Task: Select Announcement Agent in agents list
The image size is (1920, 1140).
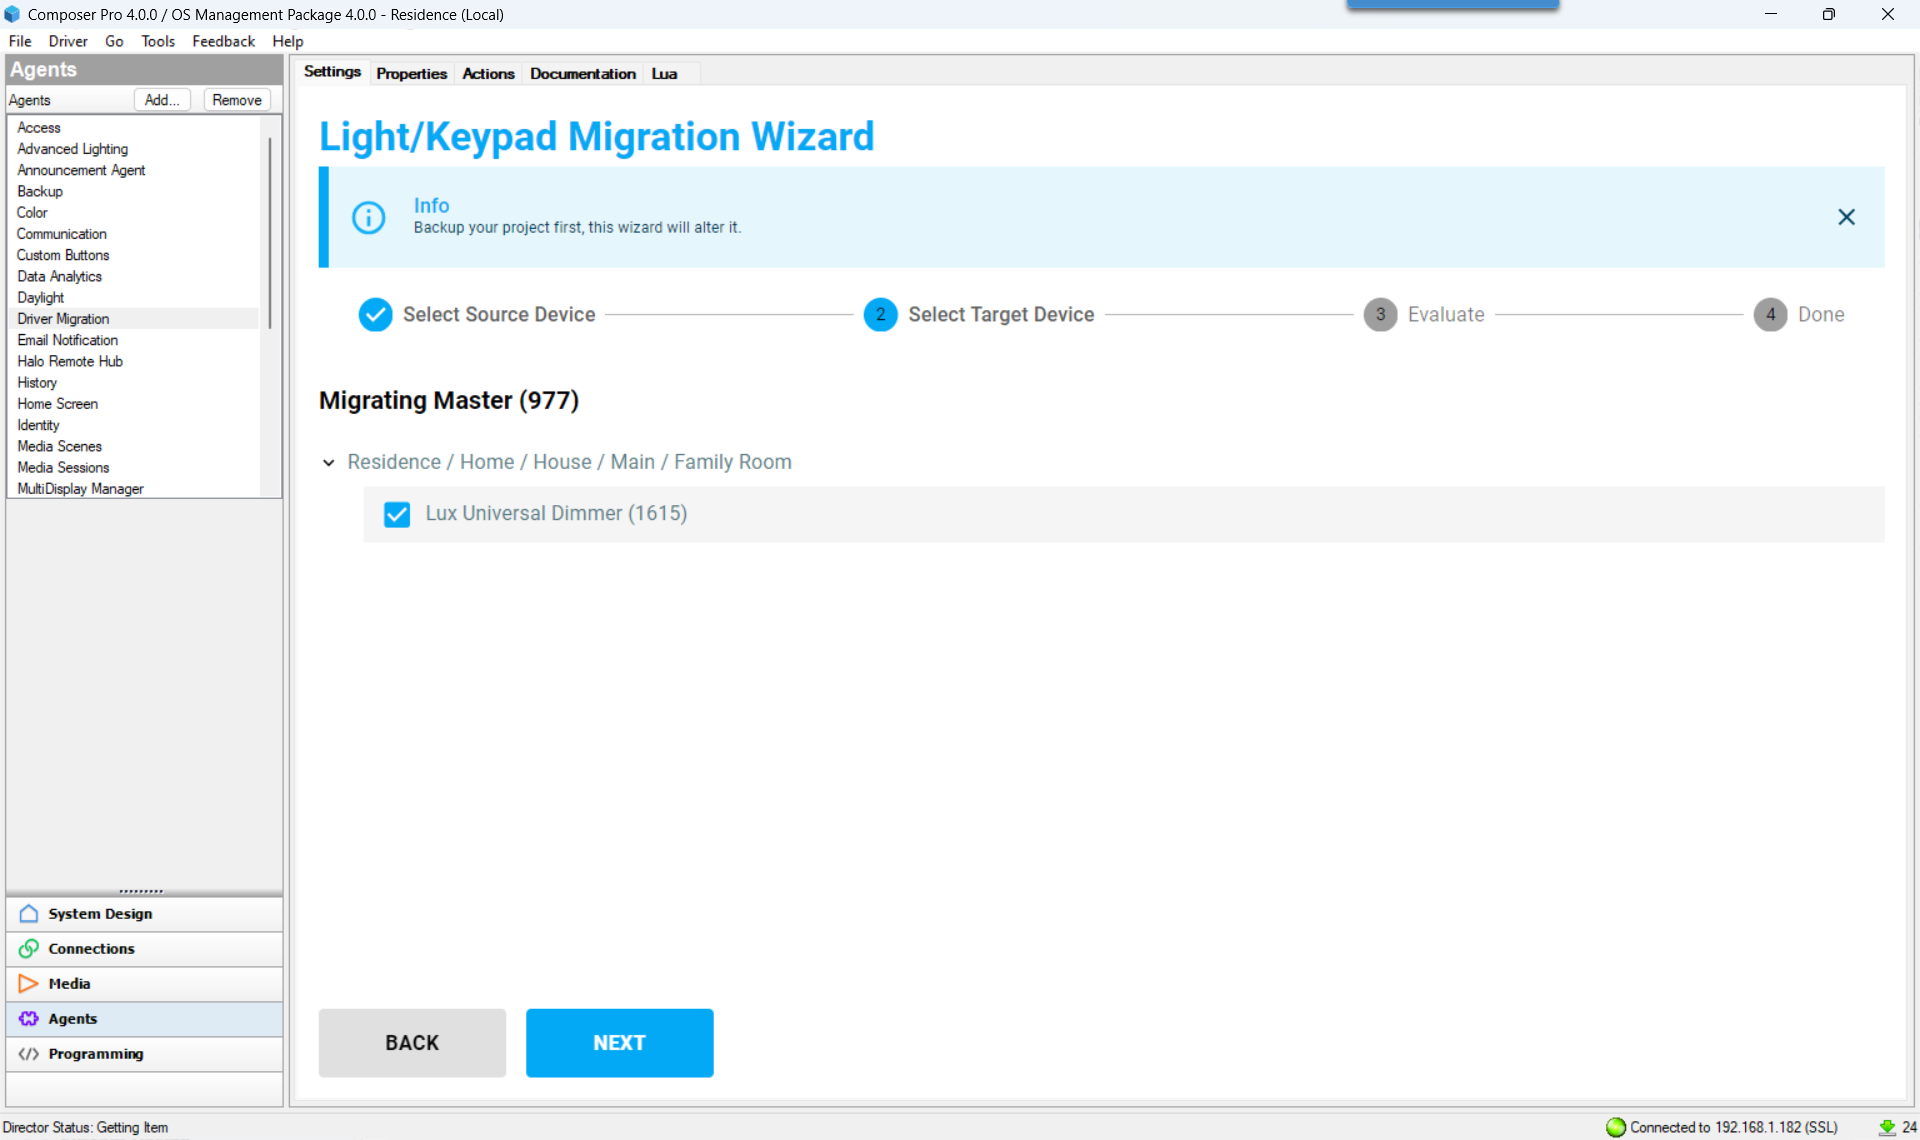Action: click(x=81, y=170)
